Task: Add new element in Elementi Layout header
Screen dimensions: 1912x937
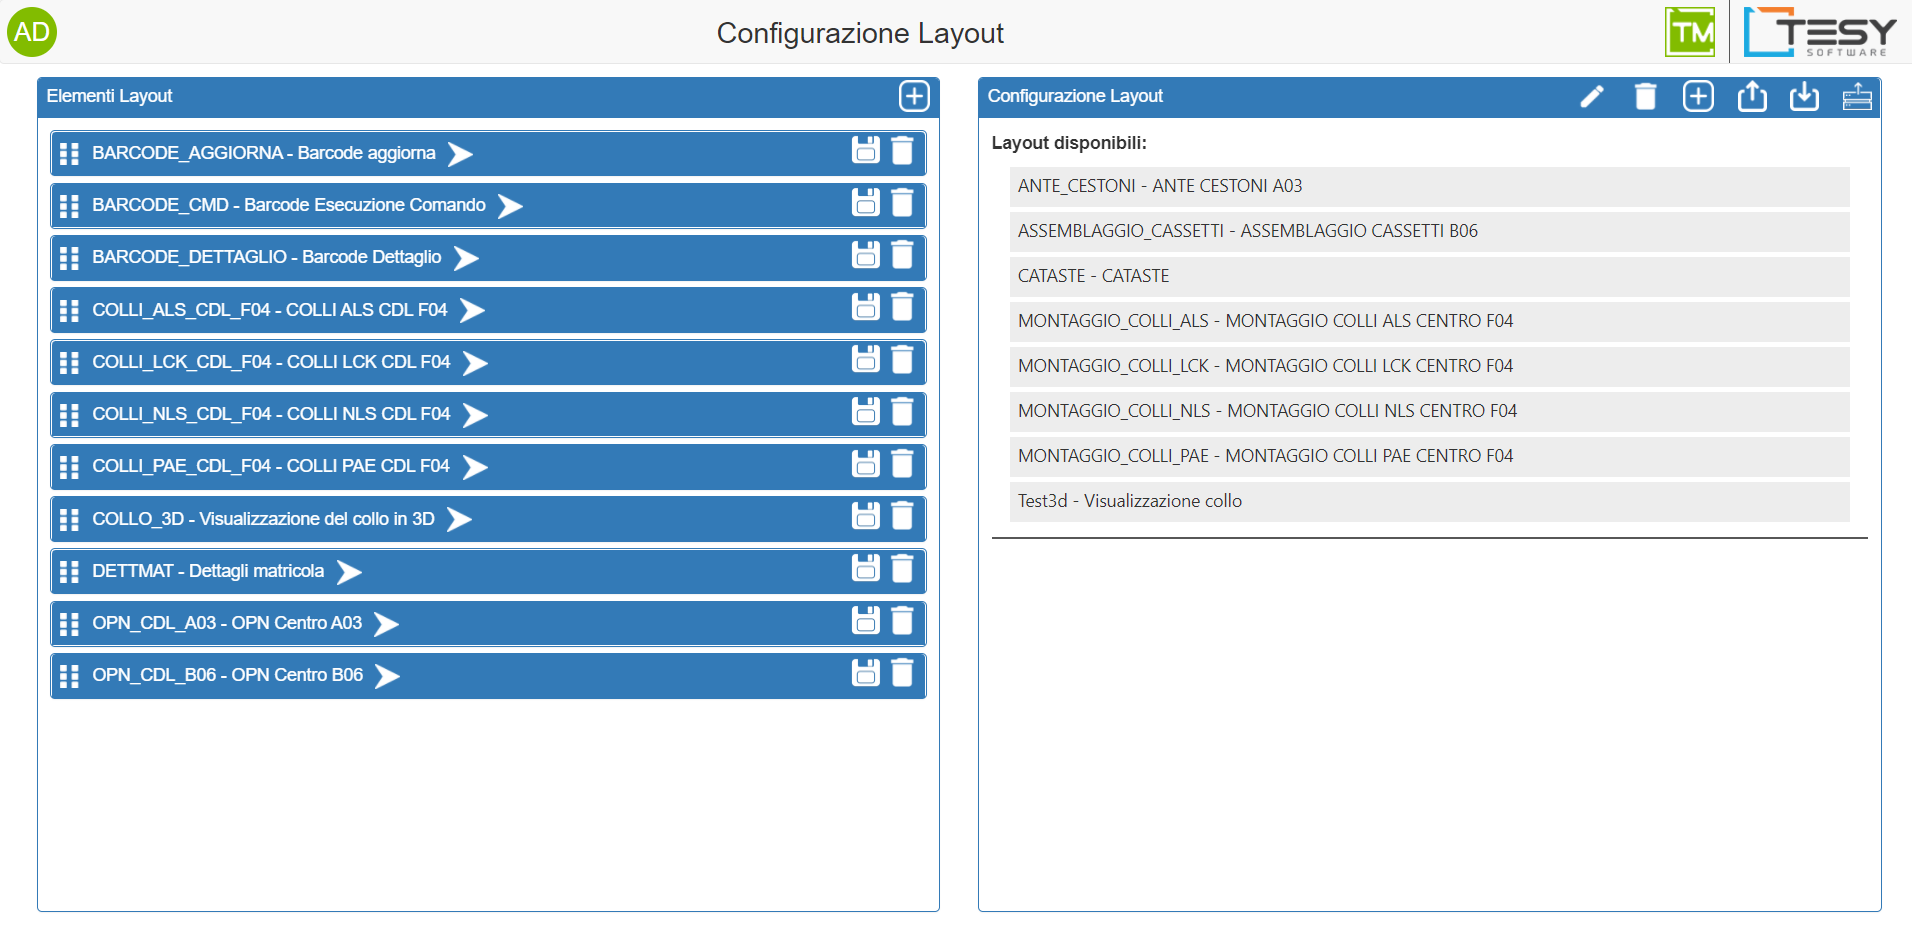Action: coord(913,96)
